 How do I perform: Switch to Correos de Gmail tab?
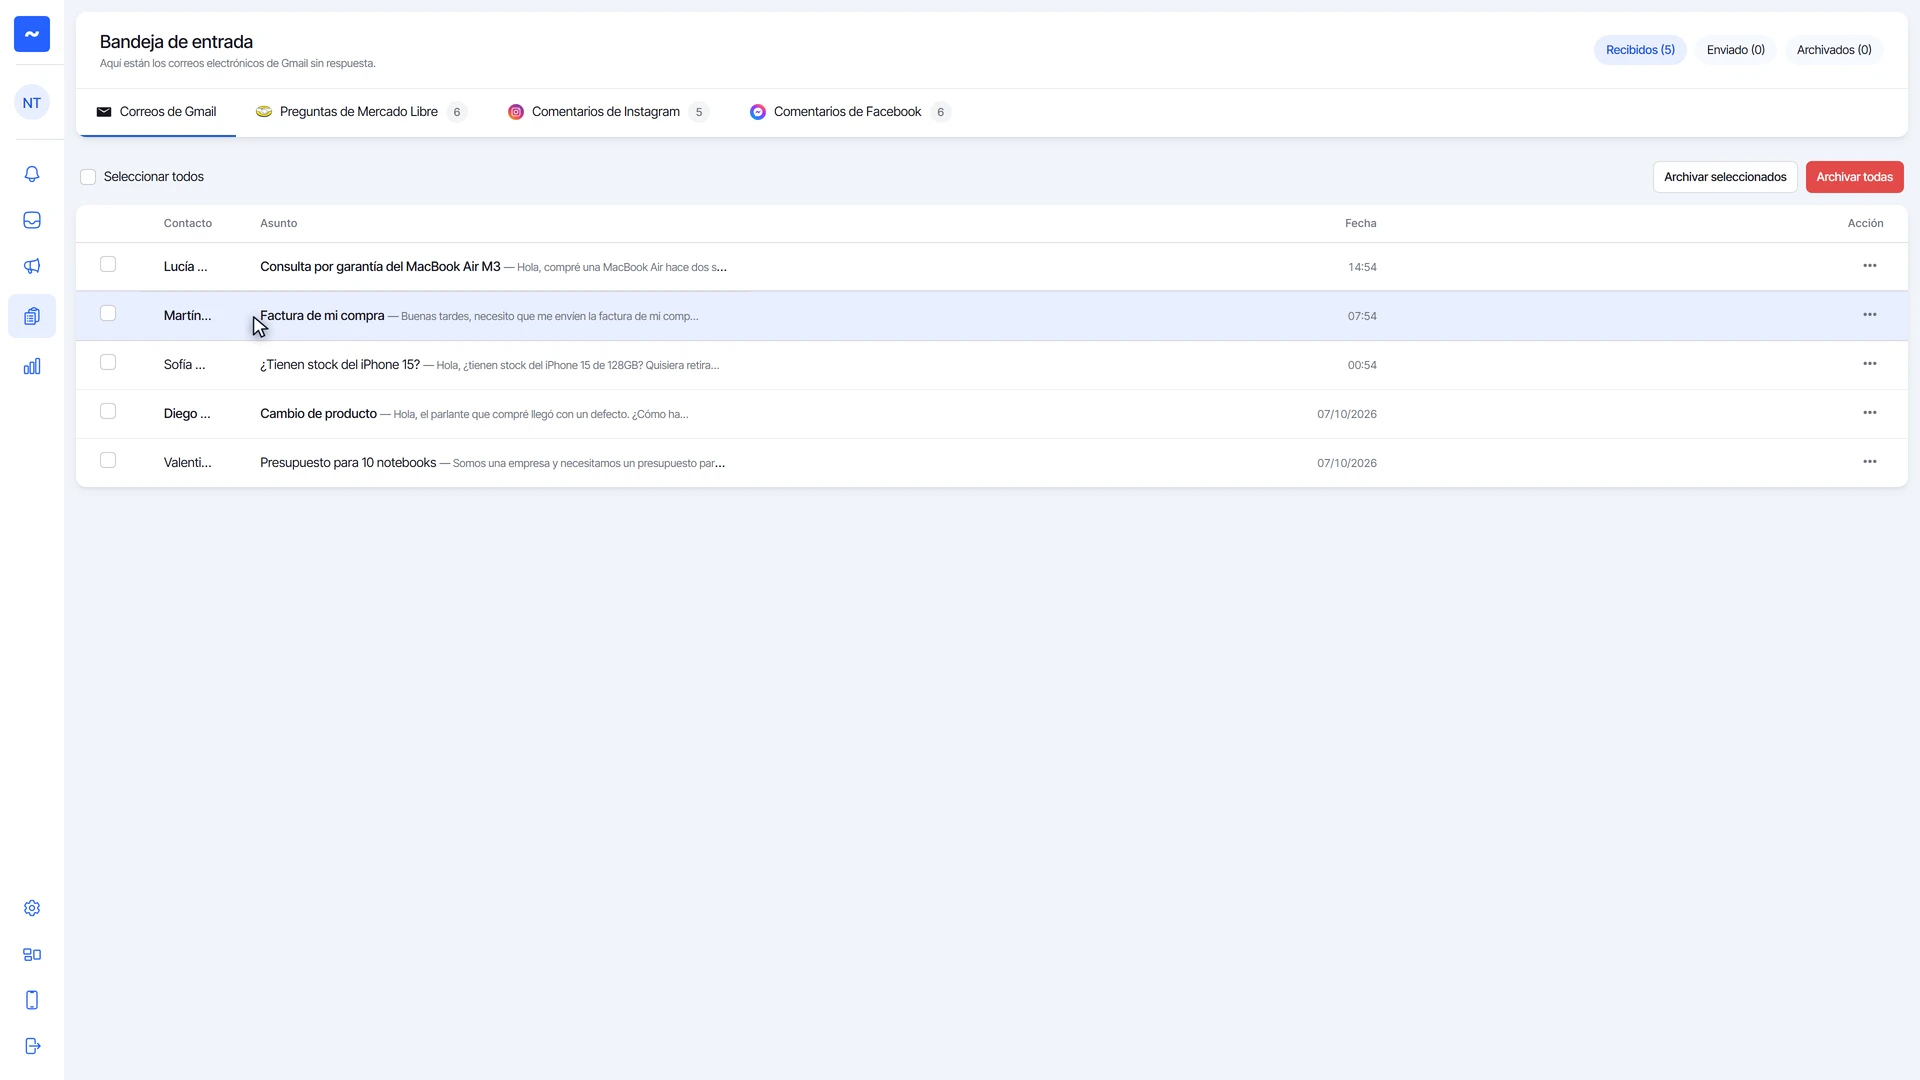156,112
